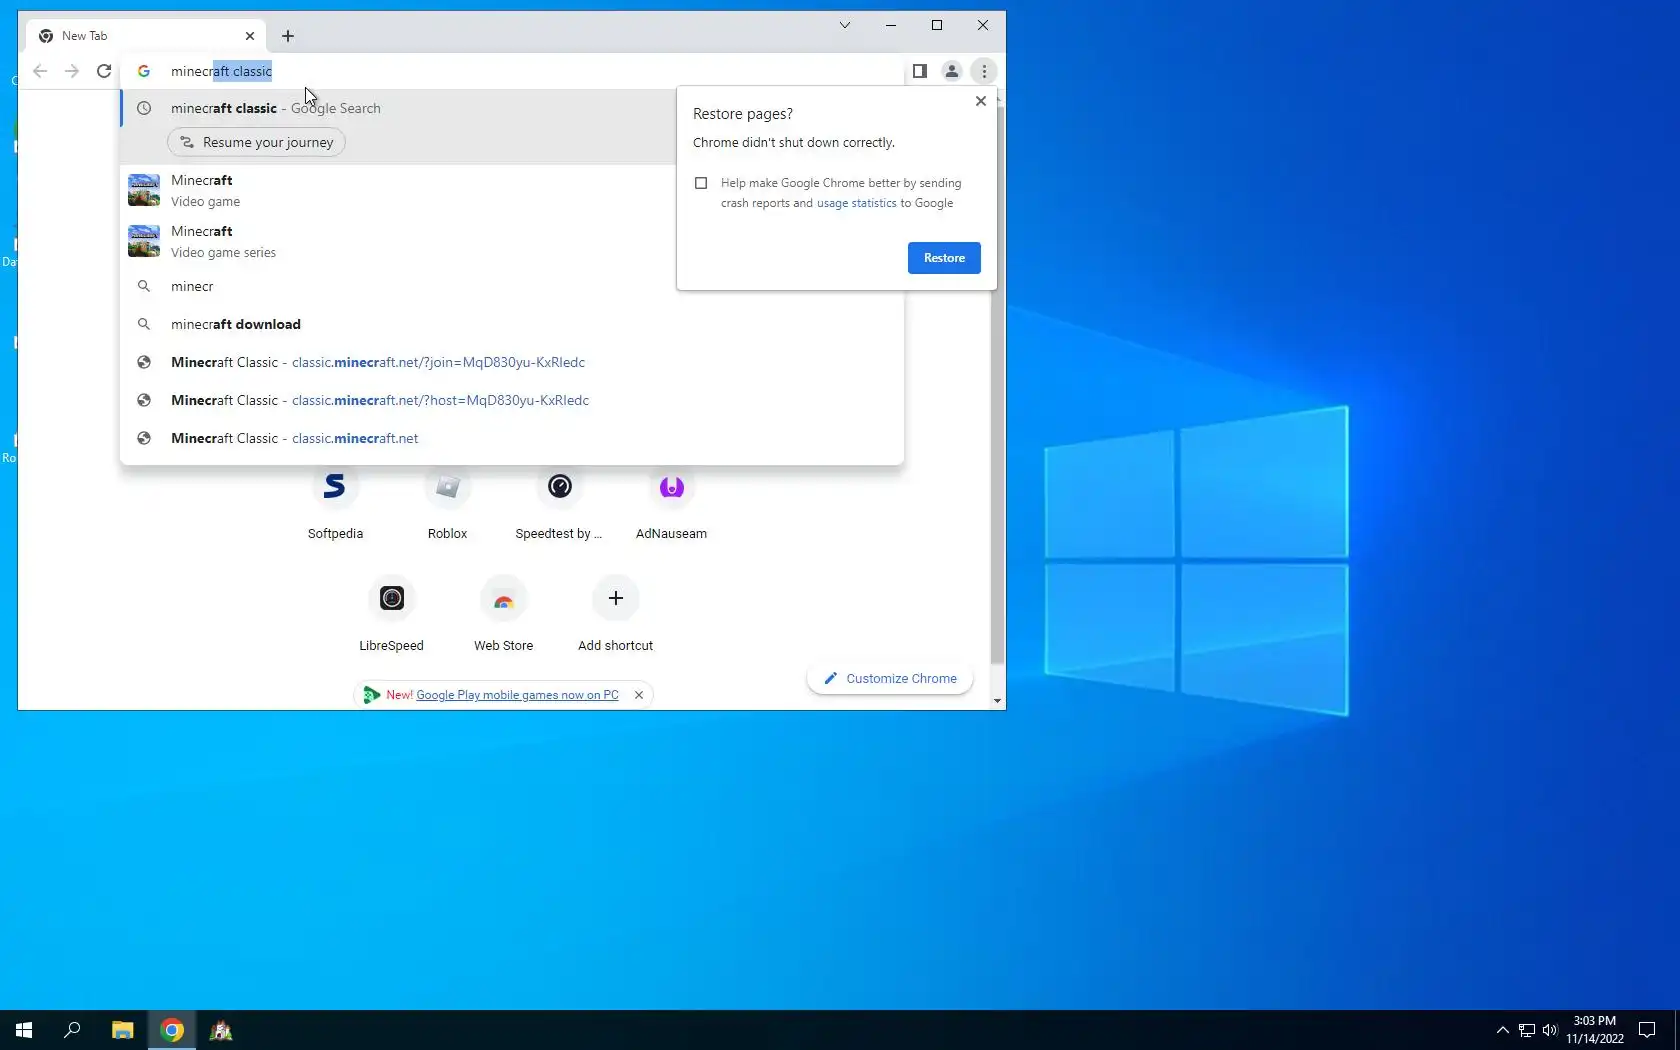Open the Google Play mobile games link
The height and width of the screenshot is (1050, 1680).
517,695
